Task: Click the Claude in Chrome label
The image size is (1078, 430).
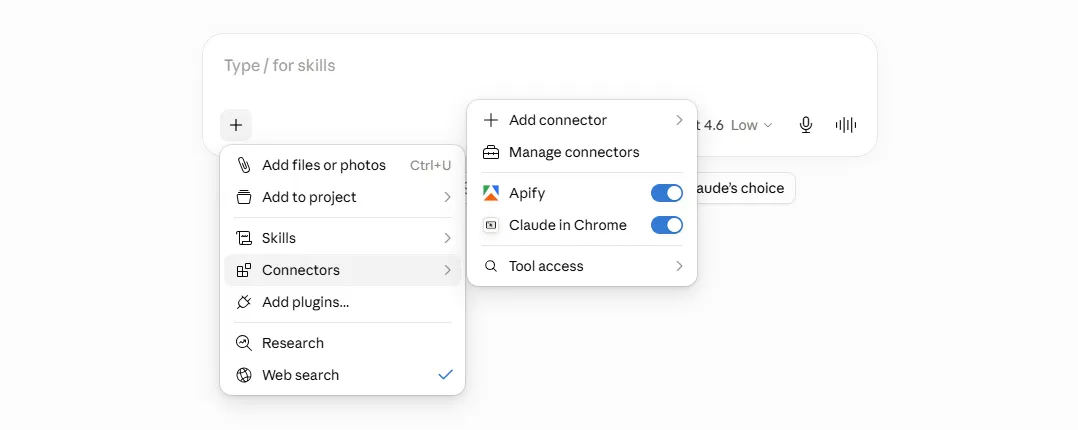Action: coord(568,225)
